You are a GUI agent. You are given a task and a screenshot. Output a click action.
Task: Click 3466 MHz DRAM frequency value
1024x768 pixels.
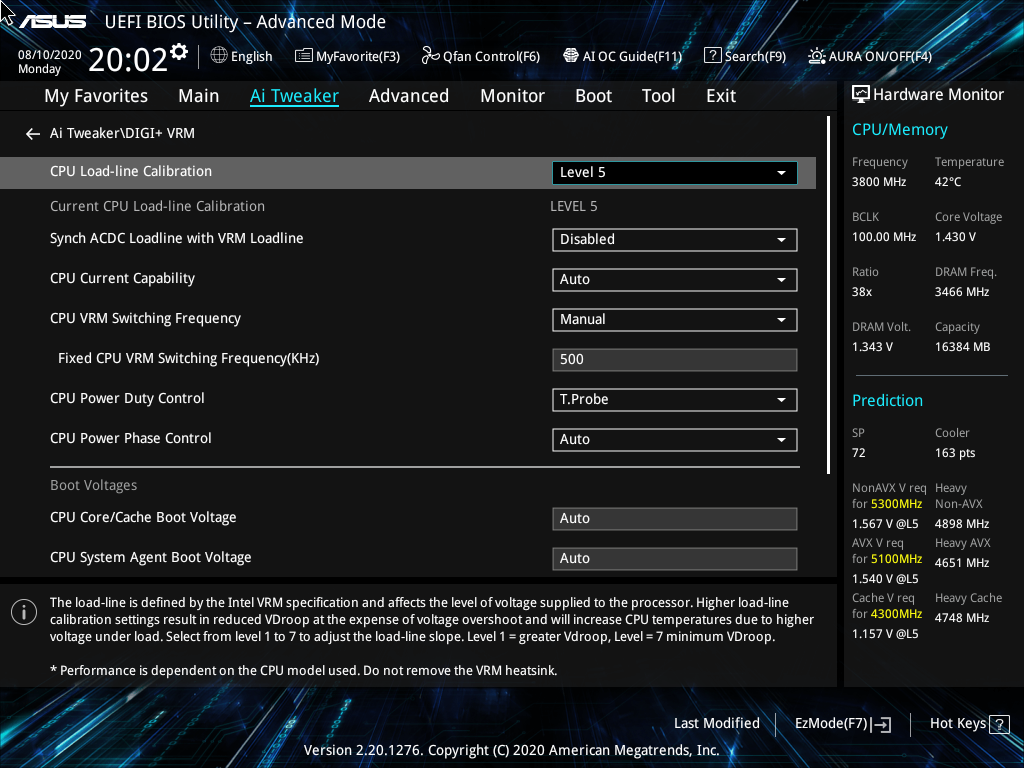pos(961,292)
